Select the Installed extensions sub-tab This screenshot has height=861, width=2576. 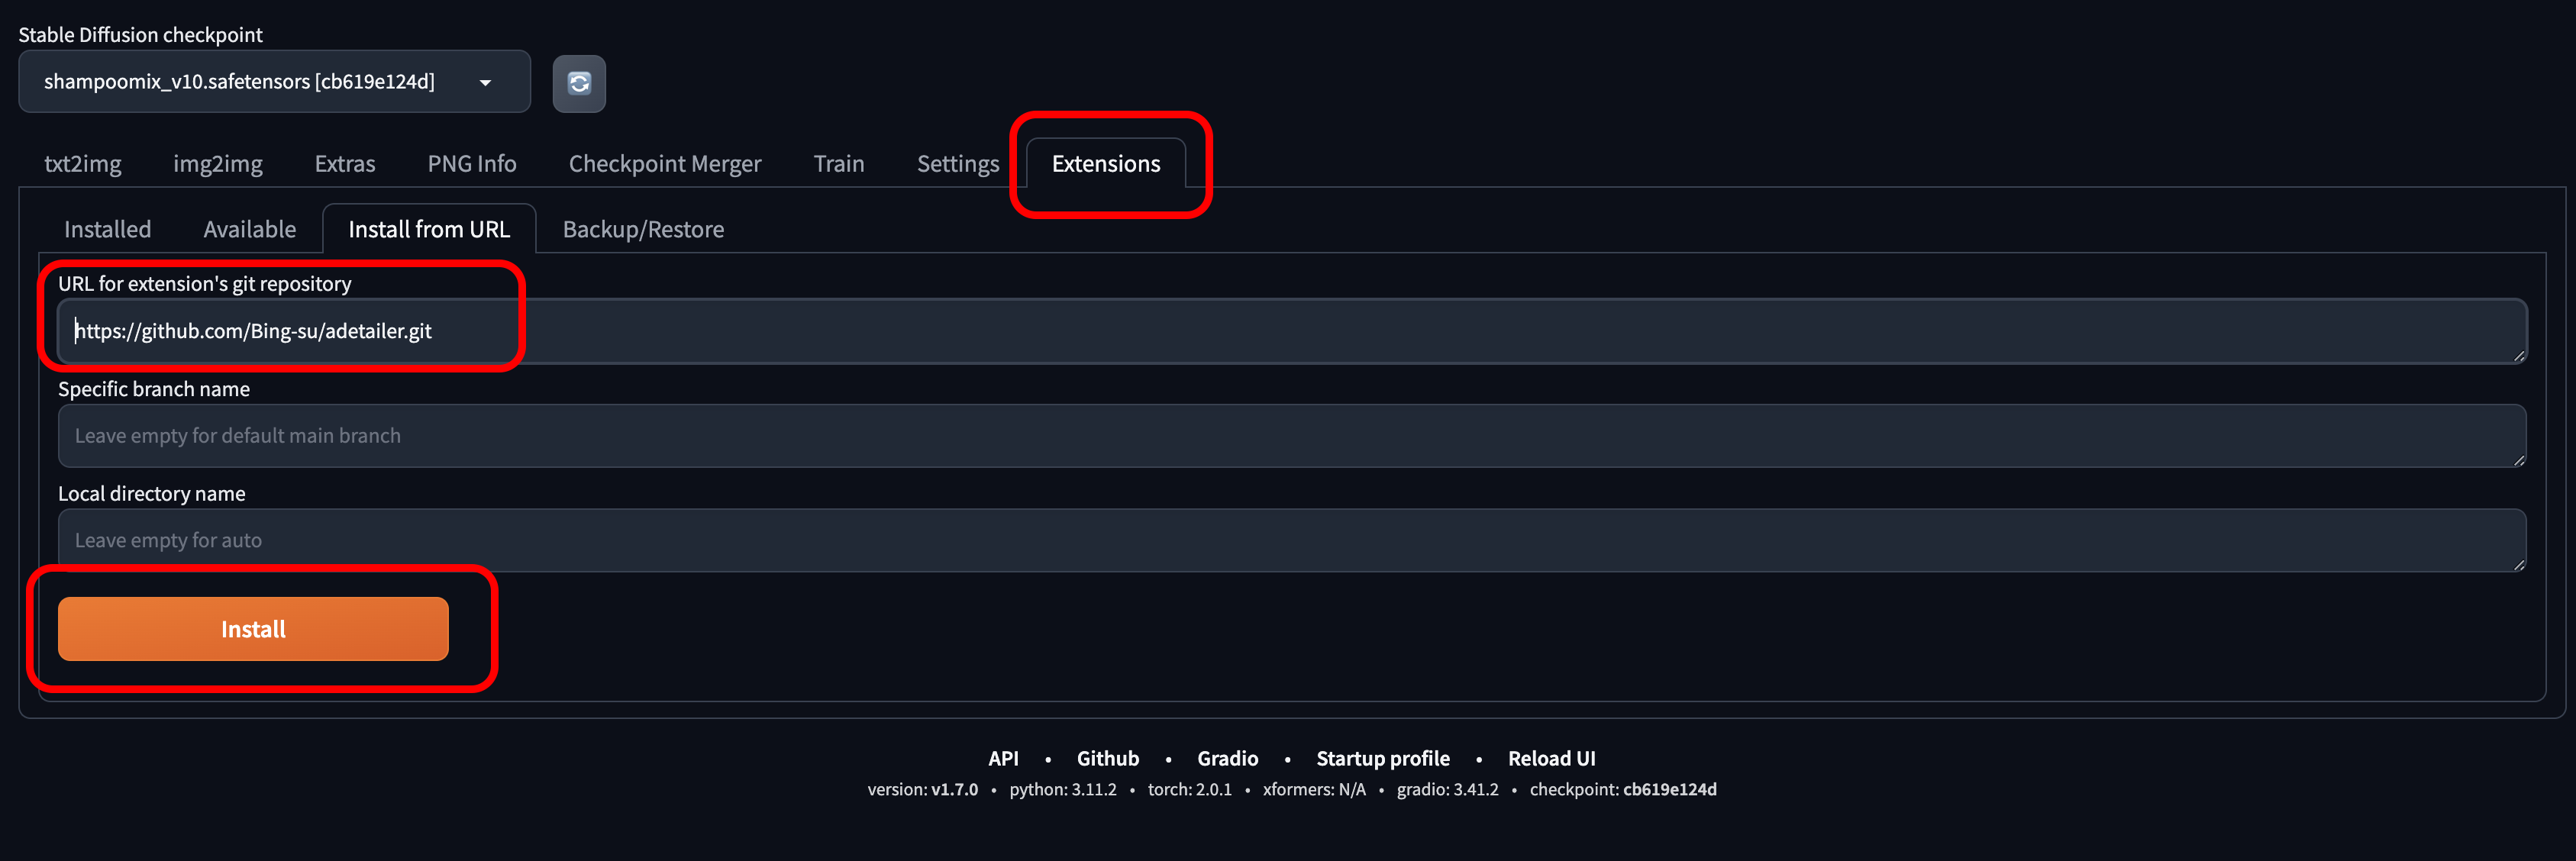[x=107, y=230]
